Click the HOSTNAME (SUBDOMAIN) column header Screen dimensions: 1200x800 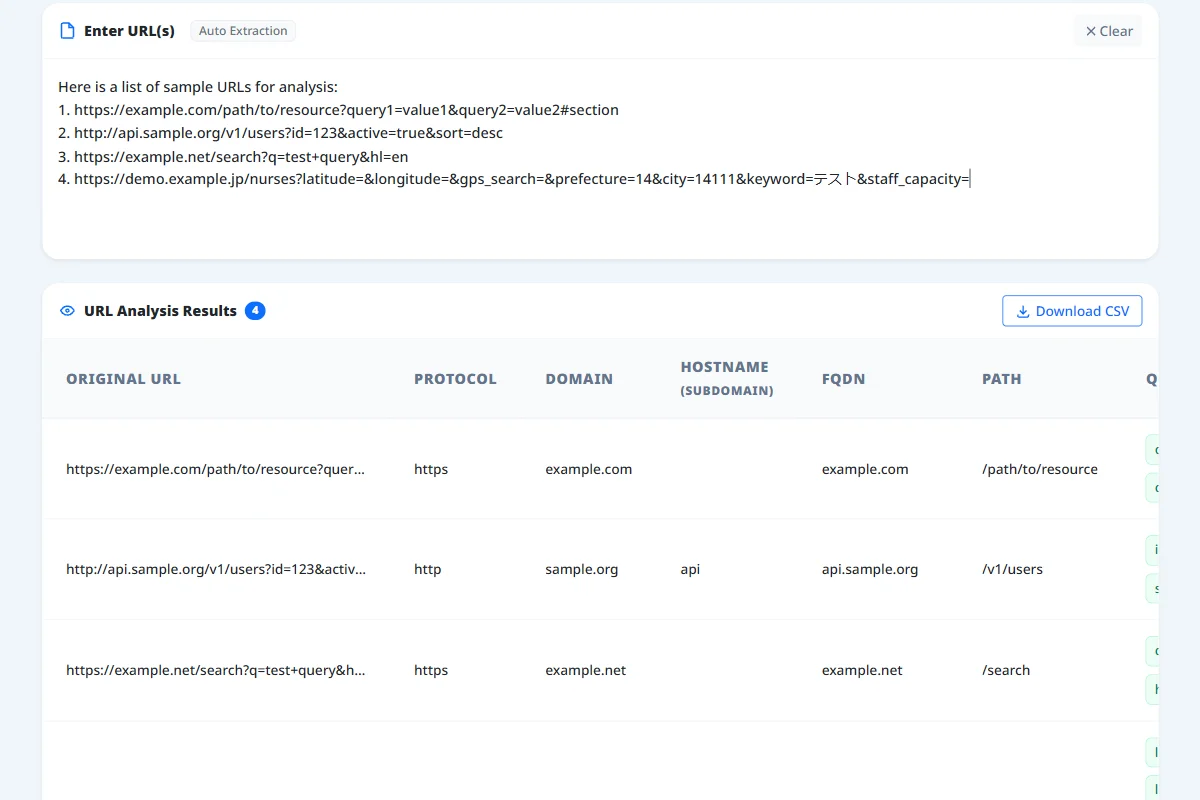[x=727, y=379]
